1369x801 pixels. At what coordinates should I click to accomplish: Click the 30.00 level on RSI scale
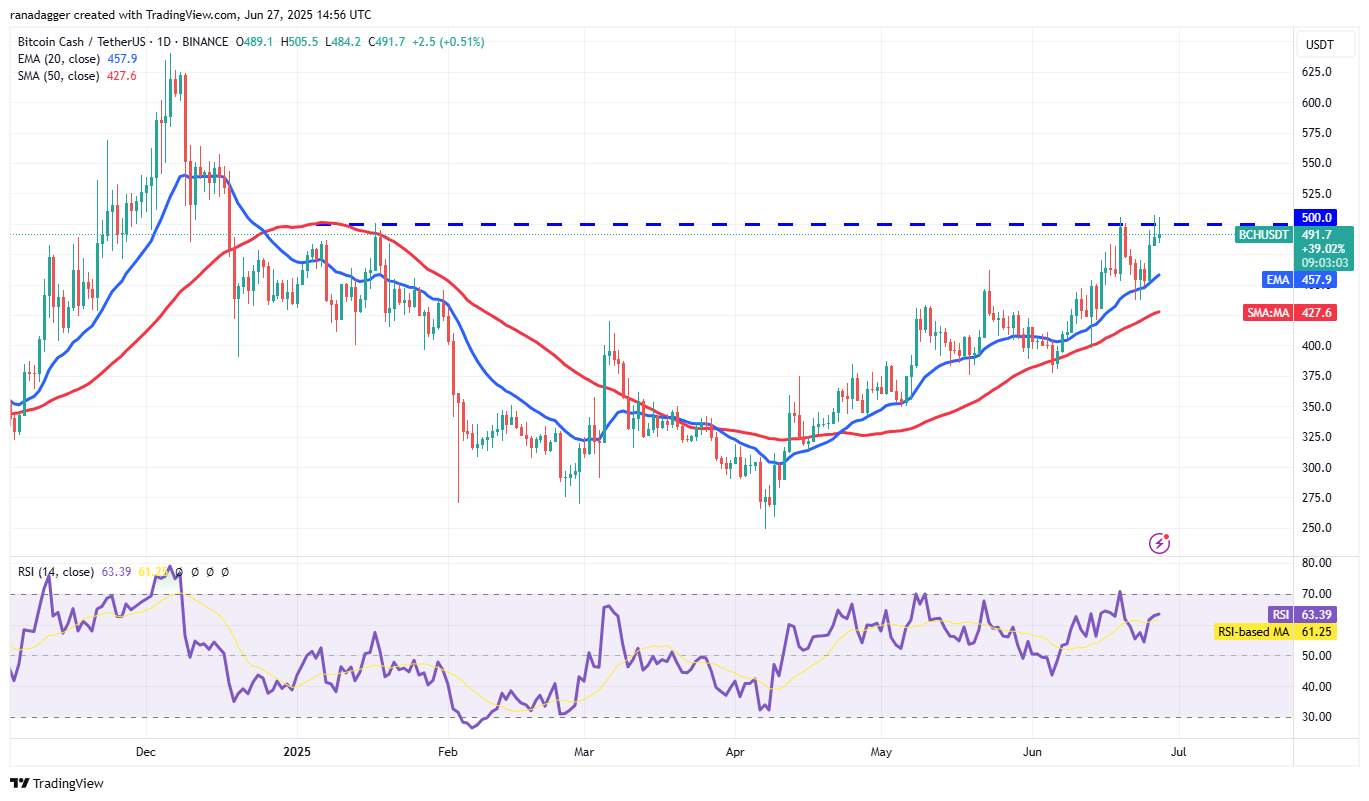[1316, 717]
